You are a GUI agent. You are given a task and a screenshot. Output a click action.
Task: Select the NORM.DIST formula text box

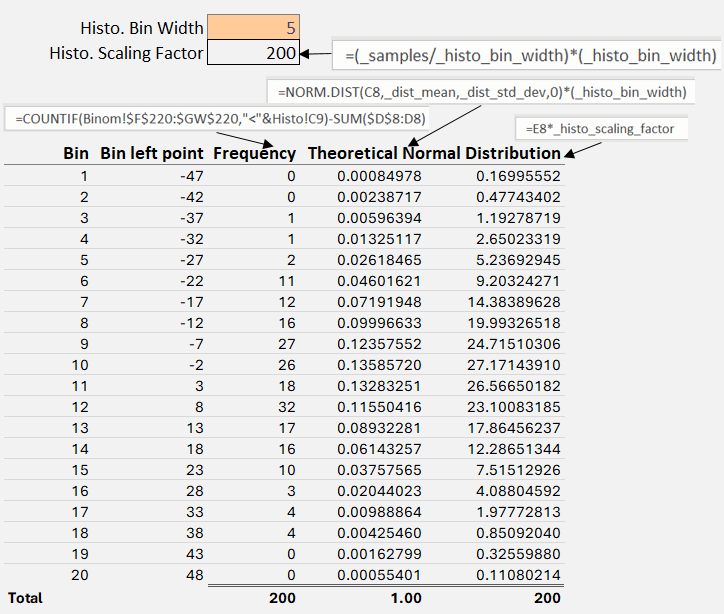[x=478, y=92]
